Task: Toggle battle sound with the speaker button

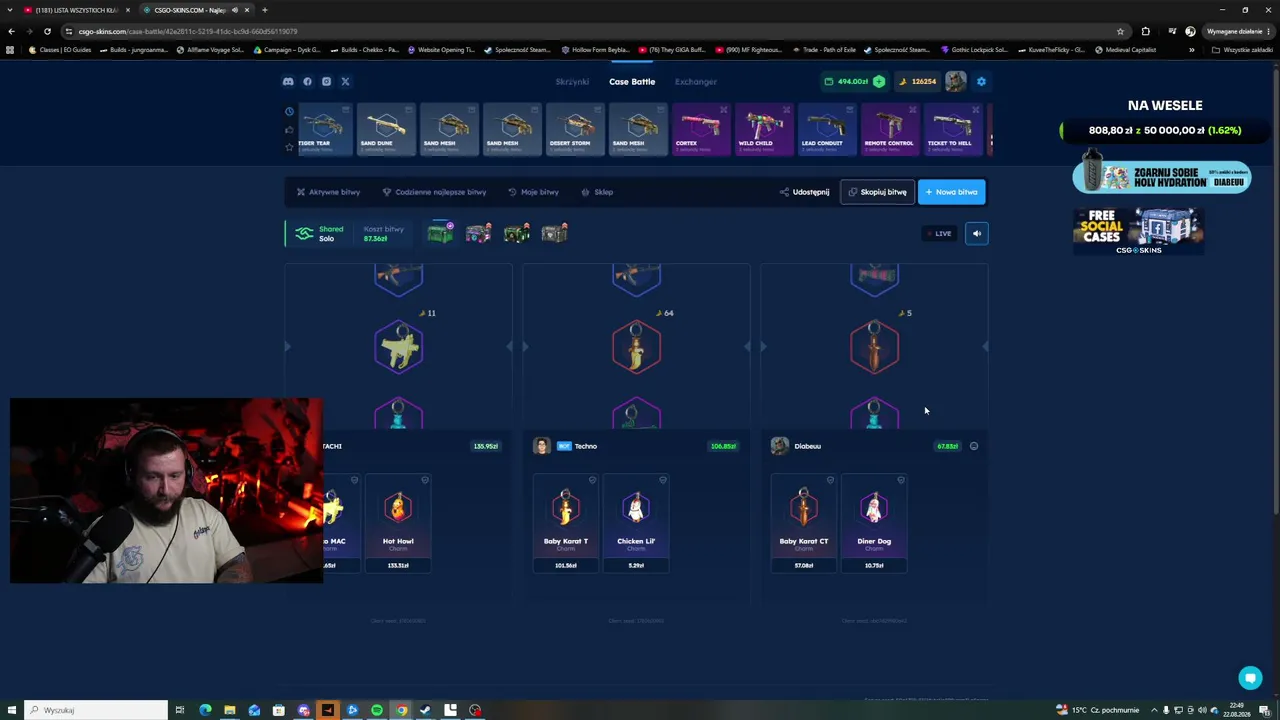Action: pos(977,233)
